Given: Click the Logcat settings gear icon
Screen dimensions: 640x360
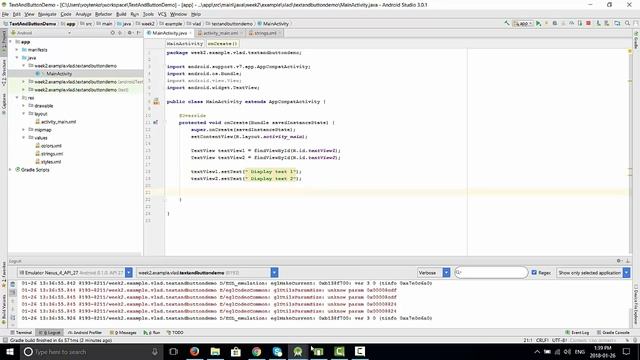Looking at the screenshot, I should coord(619,261).
